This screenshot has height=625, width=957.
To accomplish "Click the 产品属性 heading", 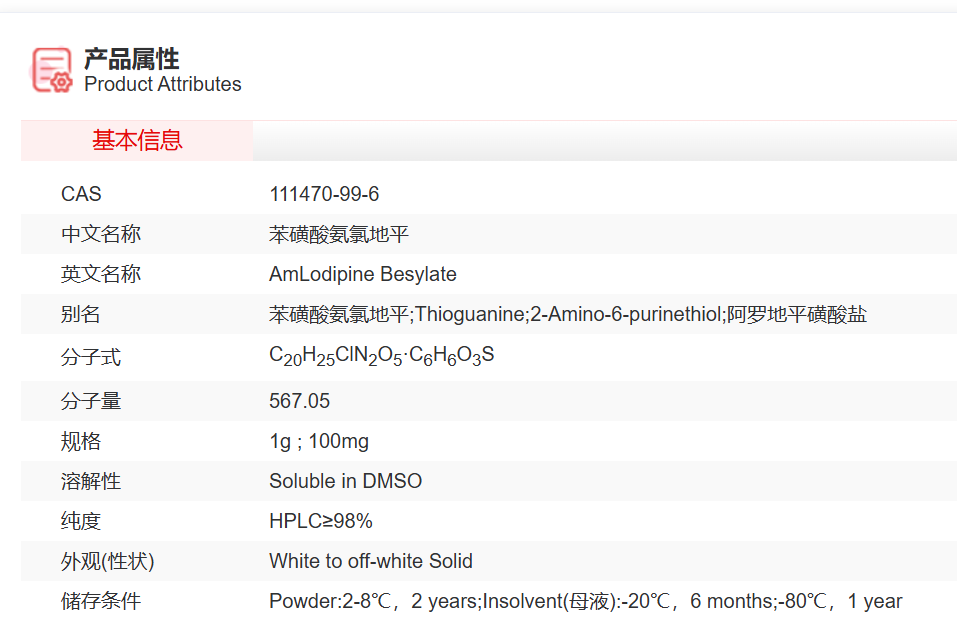I will pyautogui.click(x=132, y=59).
